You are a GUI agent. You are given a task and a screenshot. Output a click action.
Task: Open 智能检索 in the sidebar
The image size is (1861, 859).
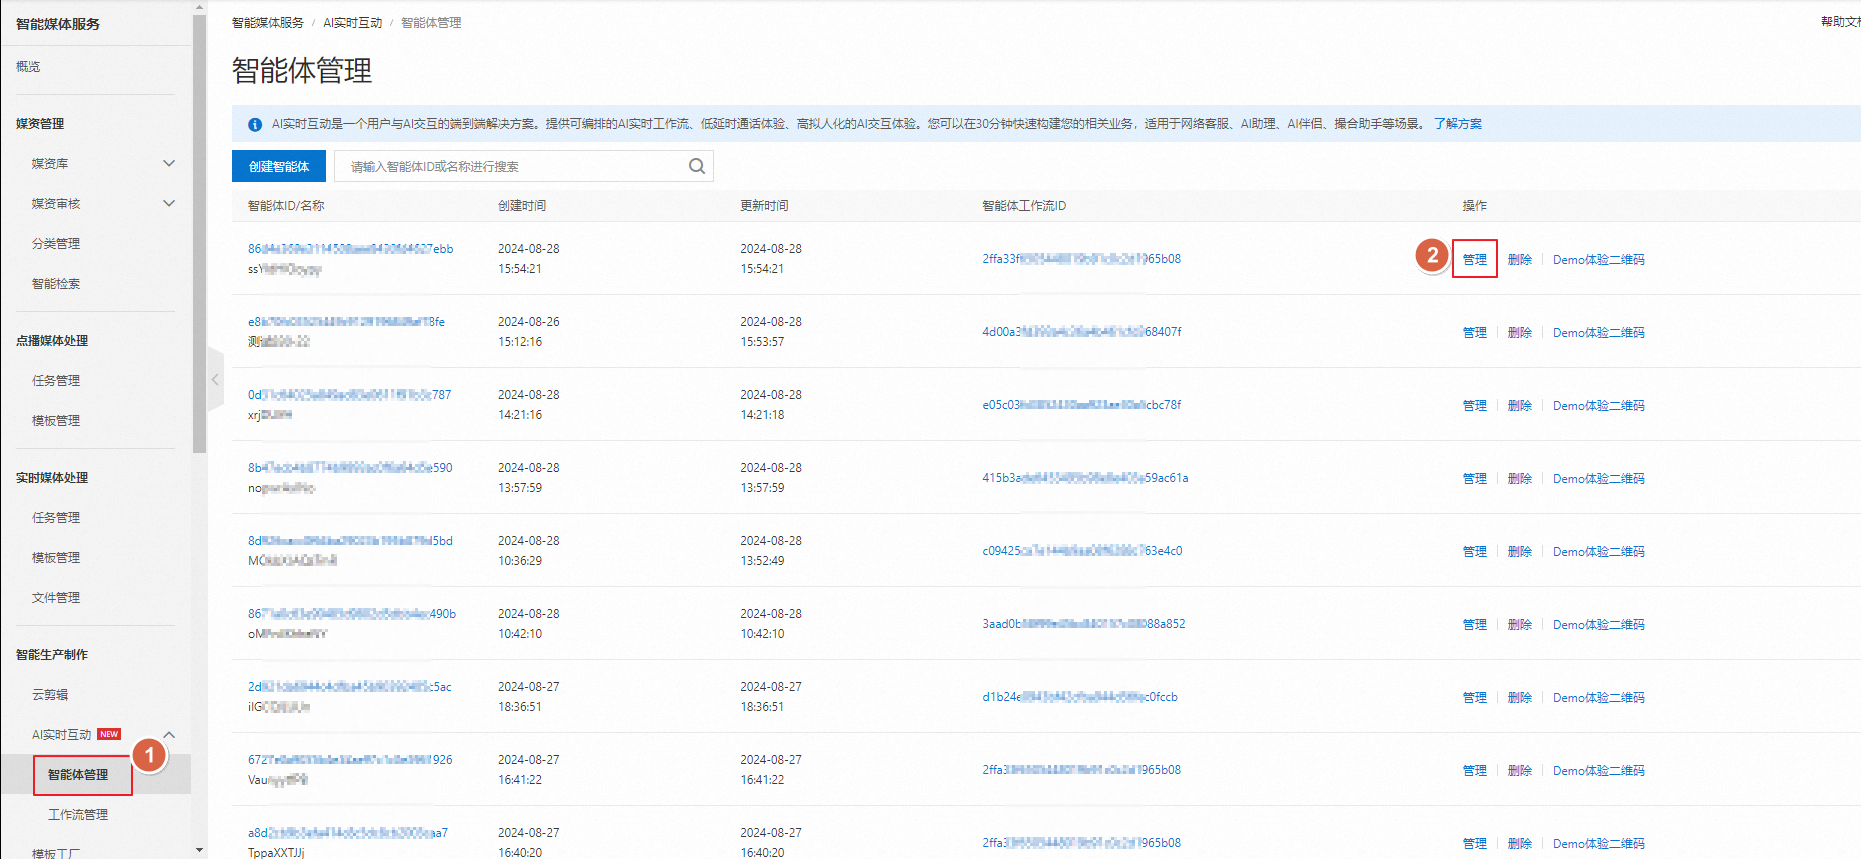pyautogui.click(x=56, y=283)
